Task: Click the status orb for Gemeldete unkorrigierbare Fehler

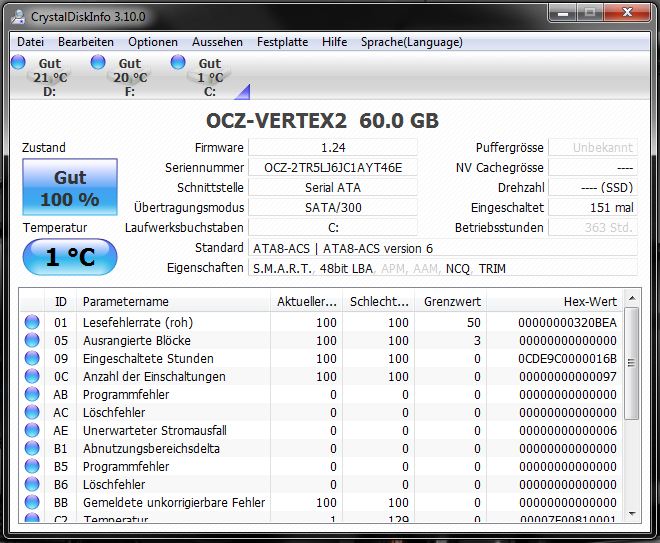Action: [x=32, y=503]
